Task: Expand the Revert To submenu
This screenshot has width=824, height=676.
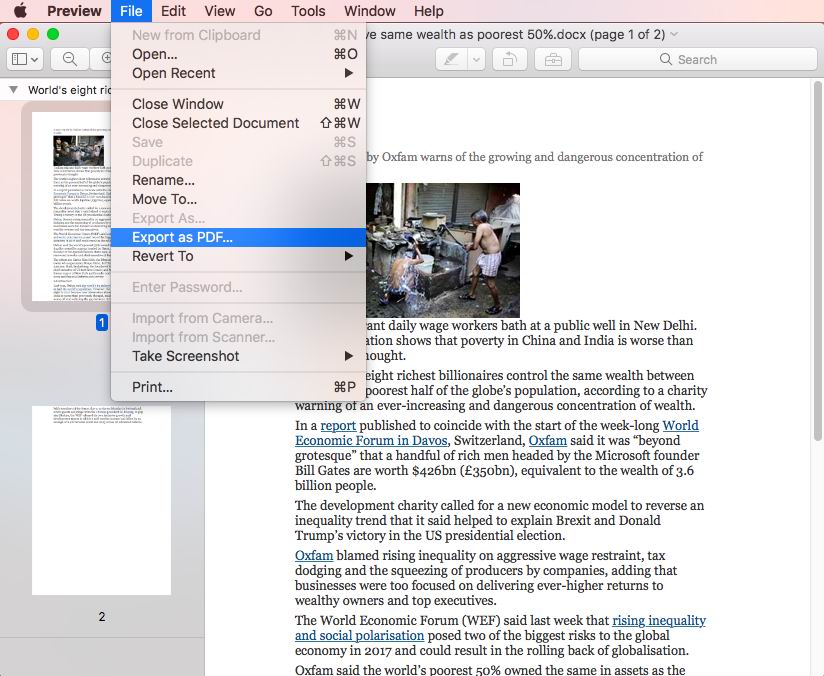Action: point(239,257)
